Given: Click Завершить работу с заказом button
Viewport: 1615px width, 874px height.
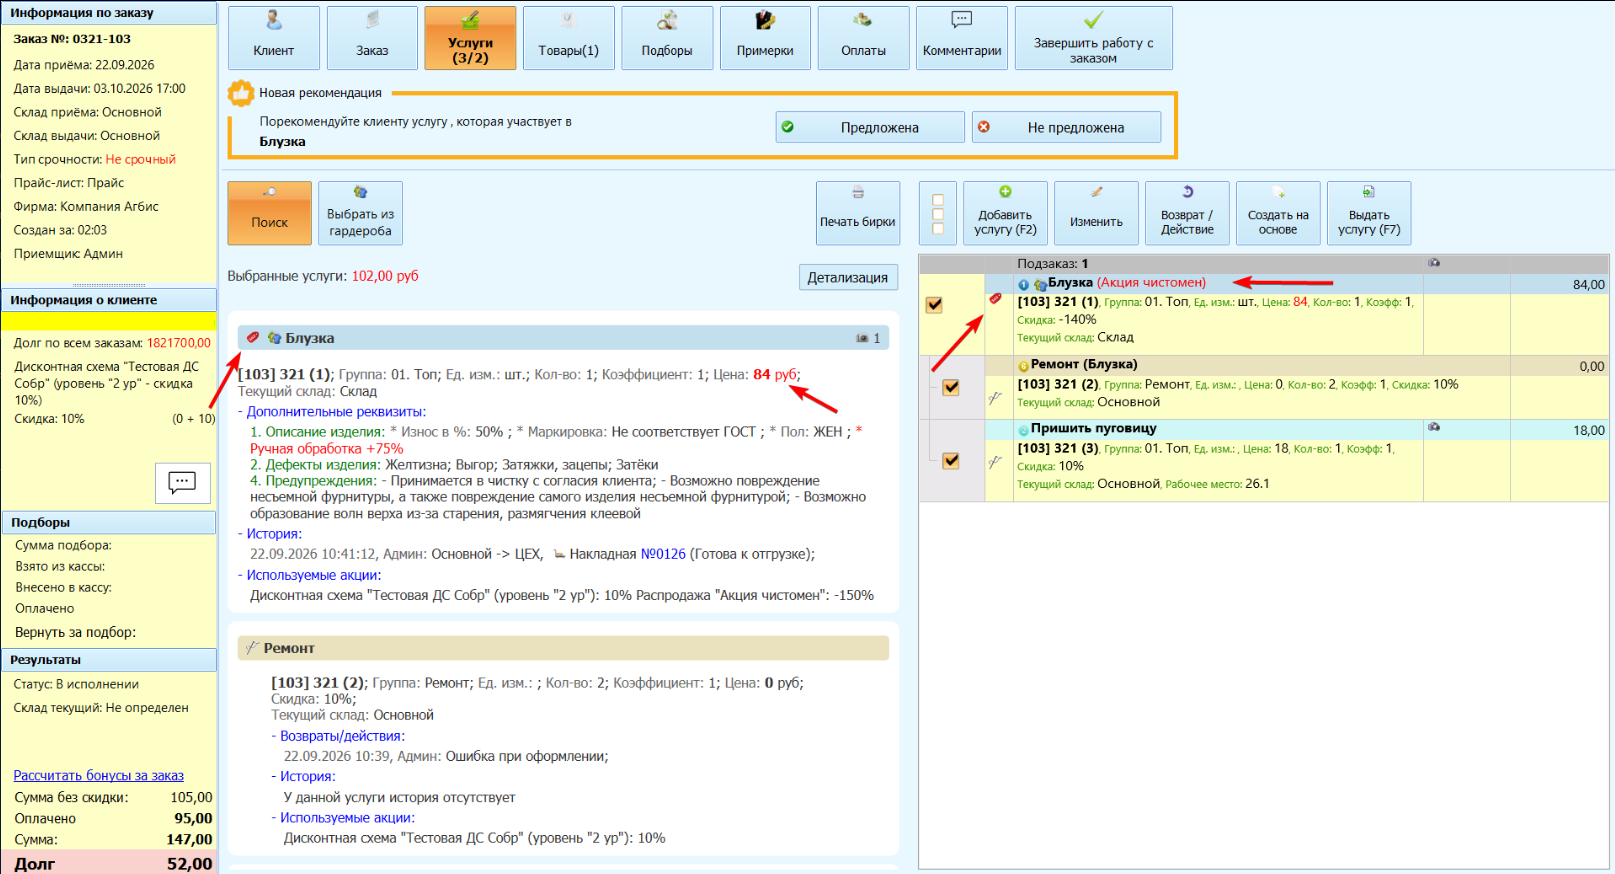Looking at the screenshot, I should pyautogui.click(x=1094, y=38).
